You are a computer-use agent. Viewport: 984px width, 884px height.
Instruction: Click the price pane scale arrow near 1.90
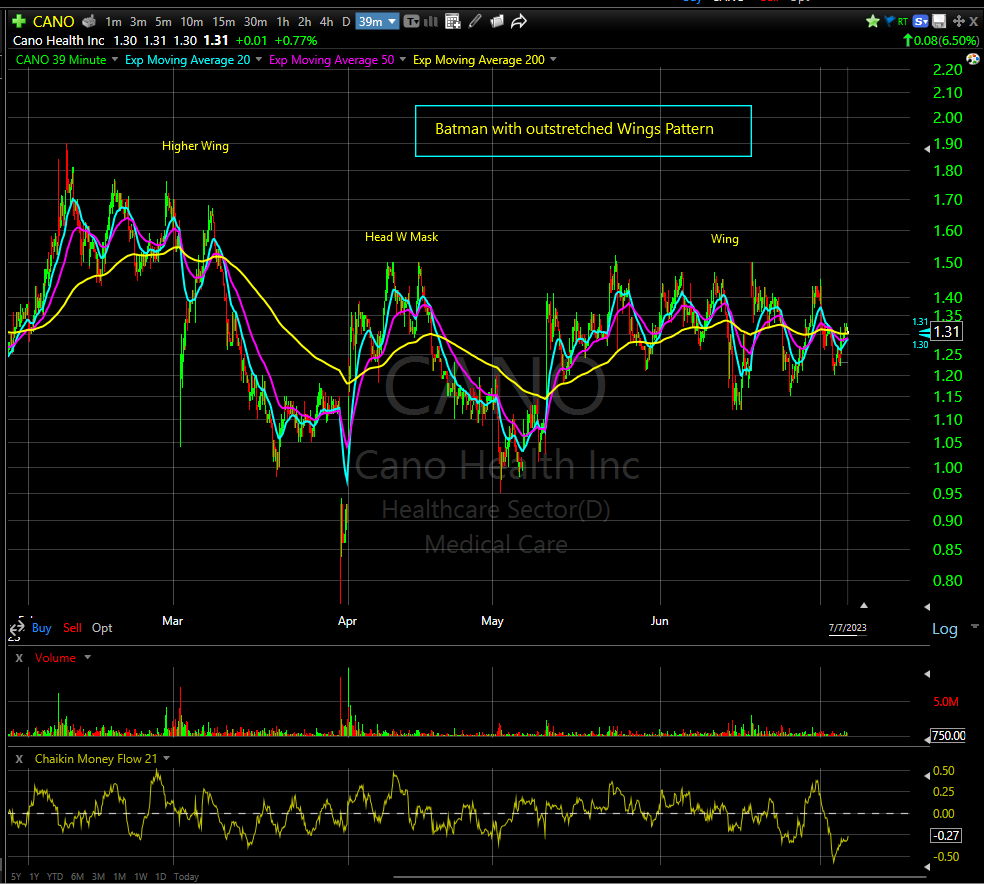pos(928,149)
